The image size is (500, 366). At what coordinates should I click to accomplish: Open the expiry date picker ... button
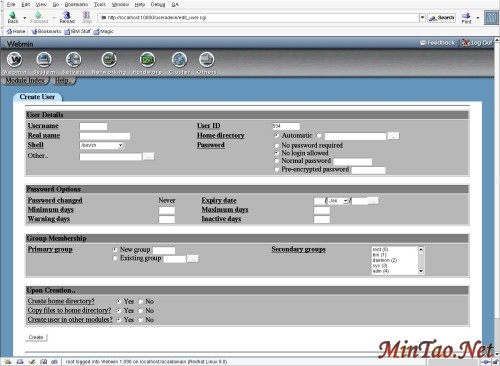pyautogui.click(x=373, y=201)
